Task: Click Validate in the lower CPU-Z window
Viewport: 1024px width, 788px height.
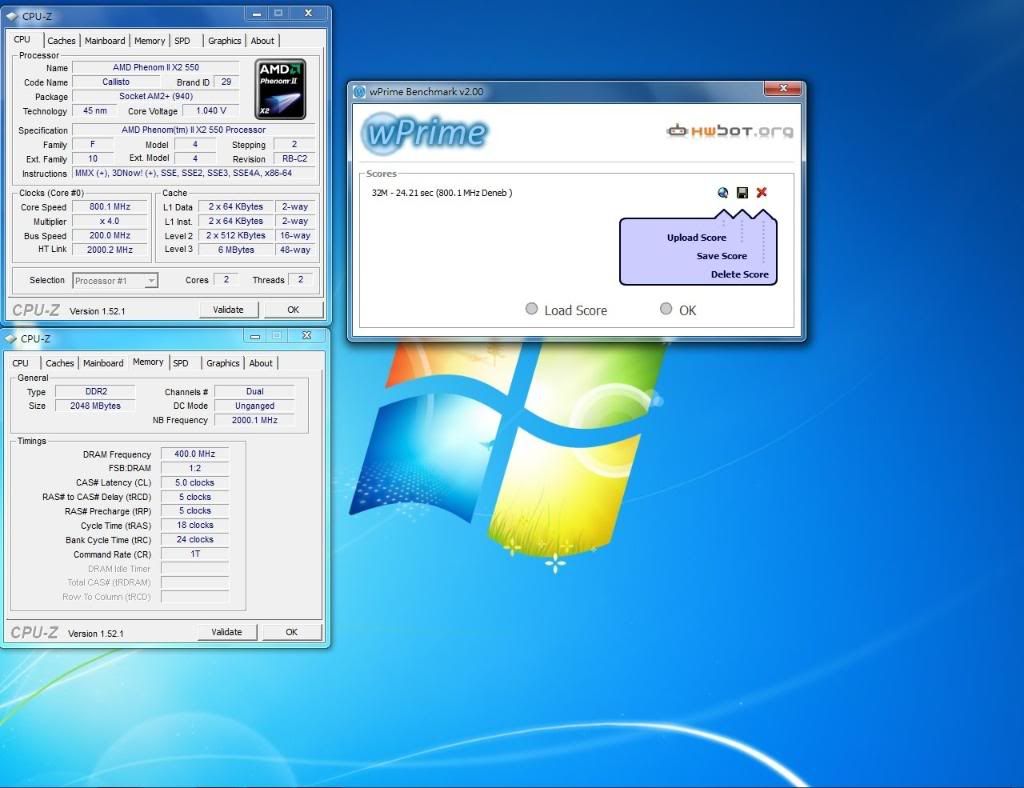Action: [227, 632]
